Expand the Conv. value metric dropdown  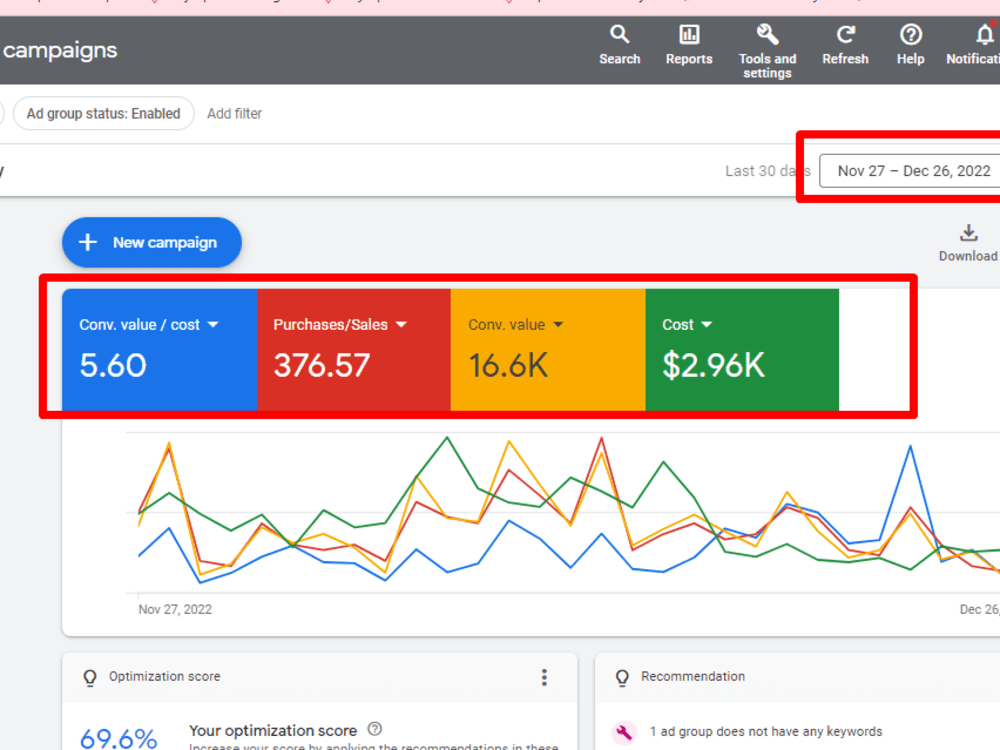[558, 325]
